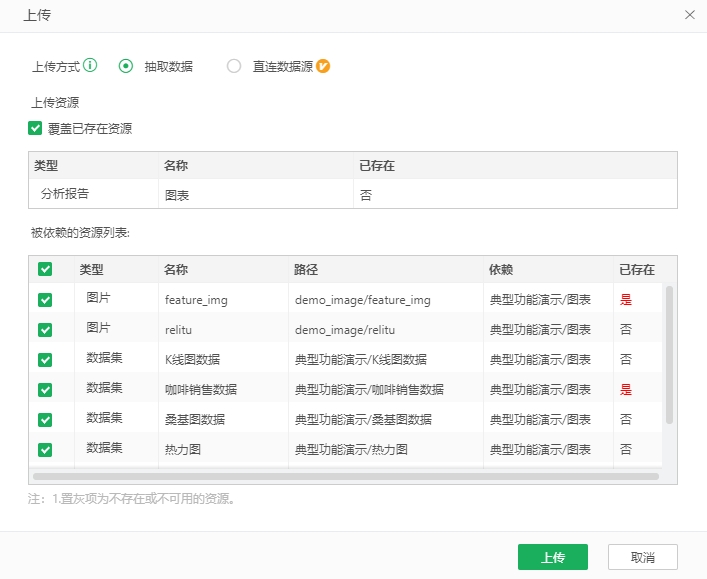Select the 抽取数据 radio button

coord(126,67)
